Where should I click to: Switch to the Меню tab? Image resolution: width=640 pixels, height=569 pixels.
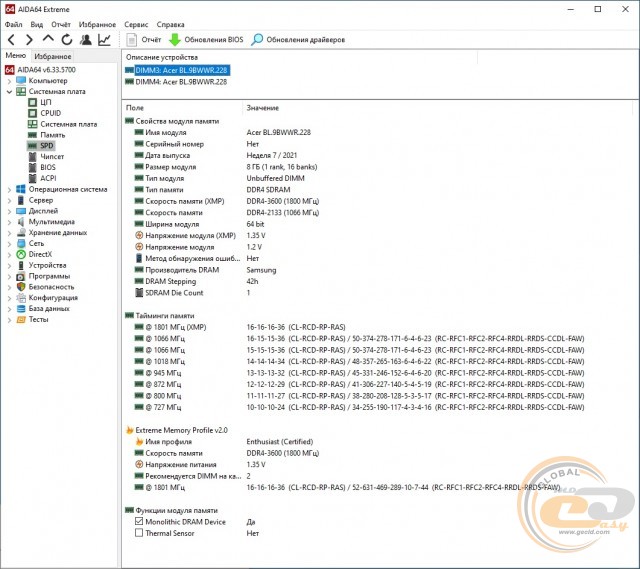click(x=16, y=56)
